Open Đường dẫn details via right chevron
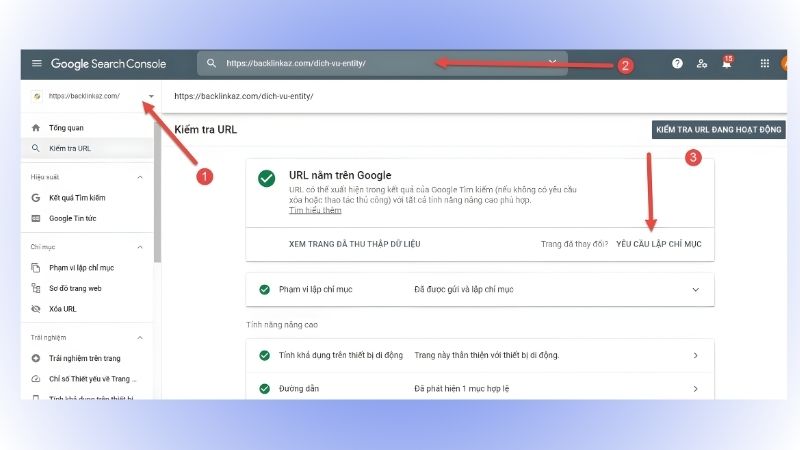Screen dimensions: 800x450 (695, 389)
